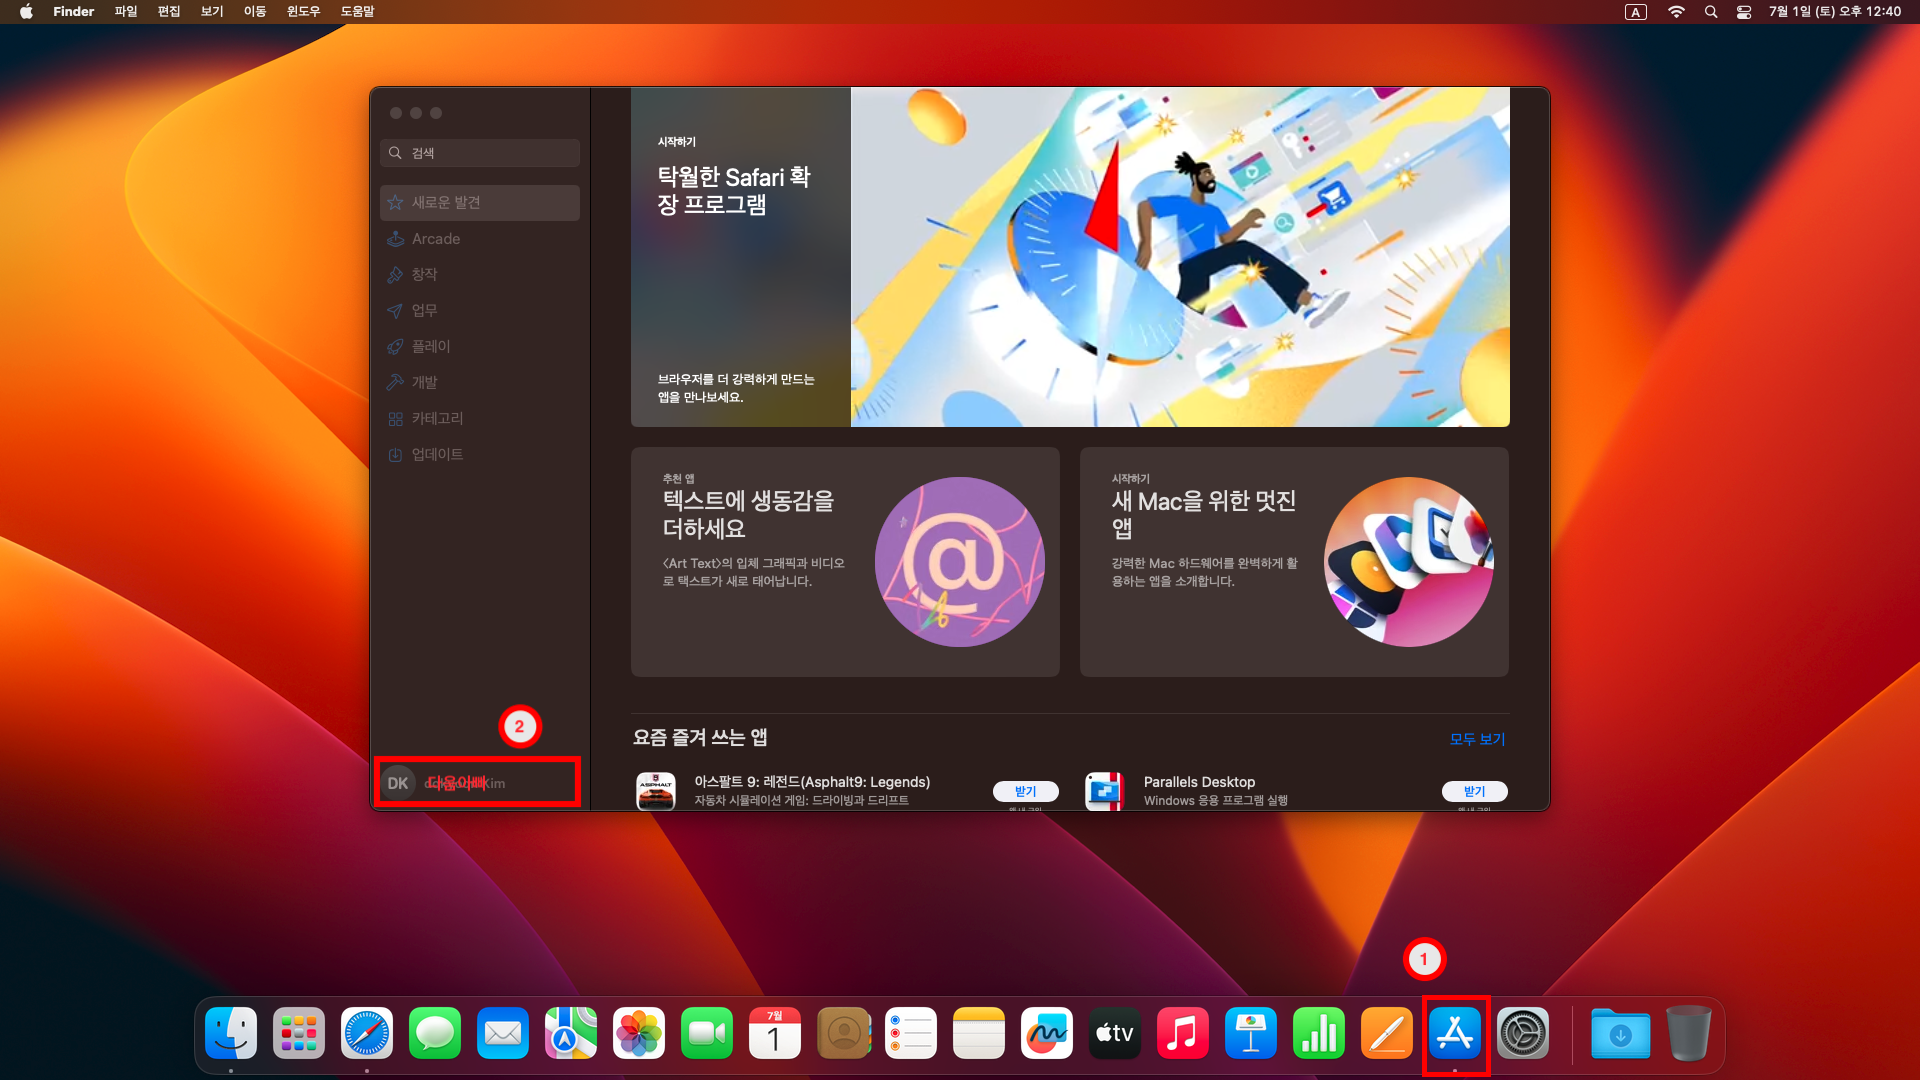Get Parallels Desktop with 받기
Image resolution: width=1920 pixels, height=1080 pixels.
point(1475,791)
